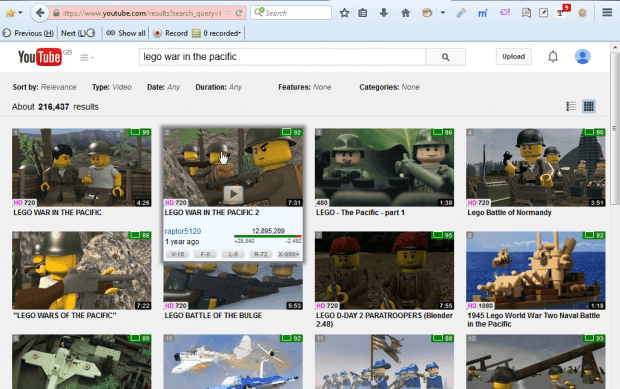Click the star favorites icon beside back button

11,13
